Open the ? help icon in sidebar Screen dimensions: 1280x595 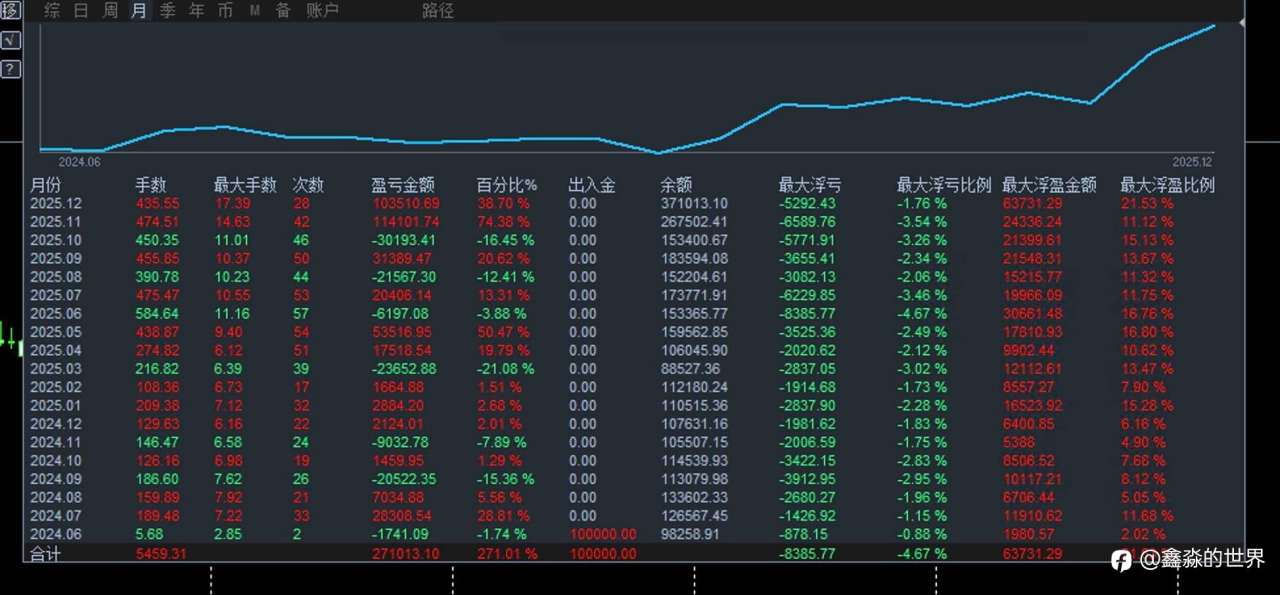(10, 68)
